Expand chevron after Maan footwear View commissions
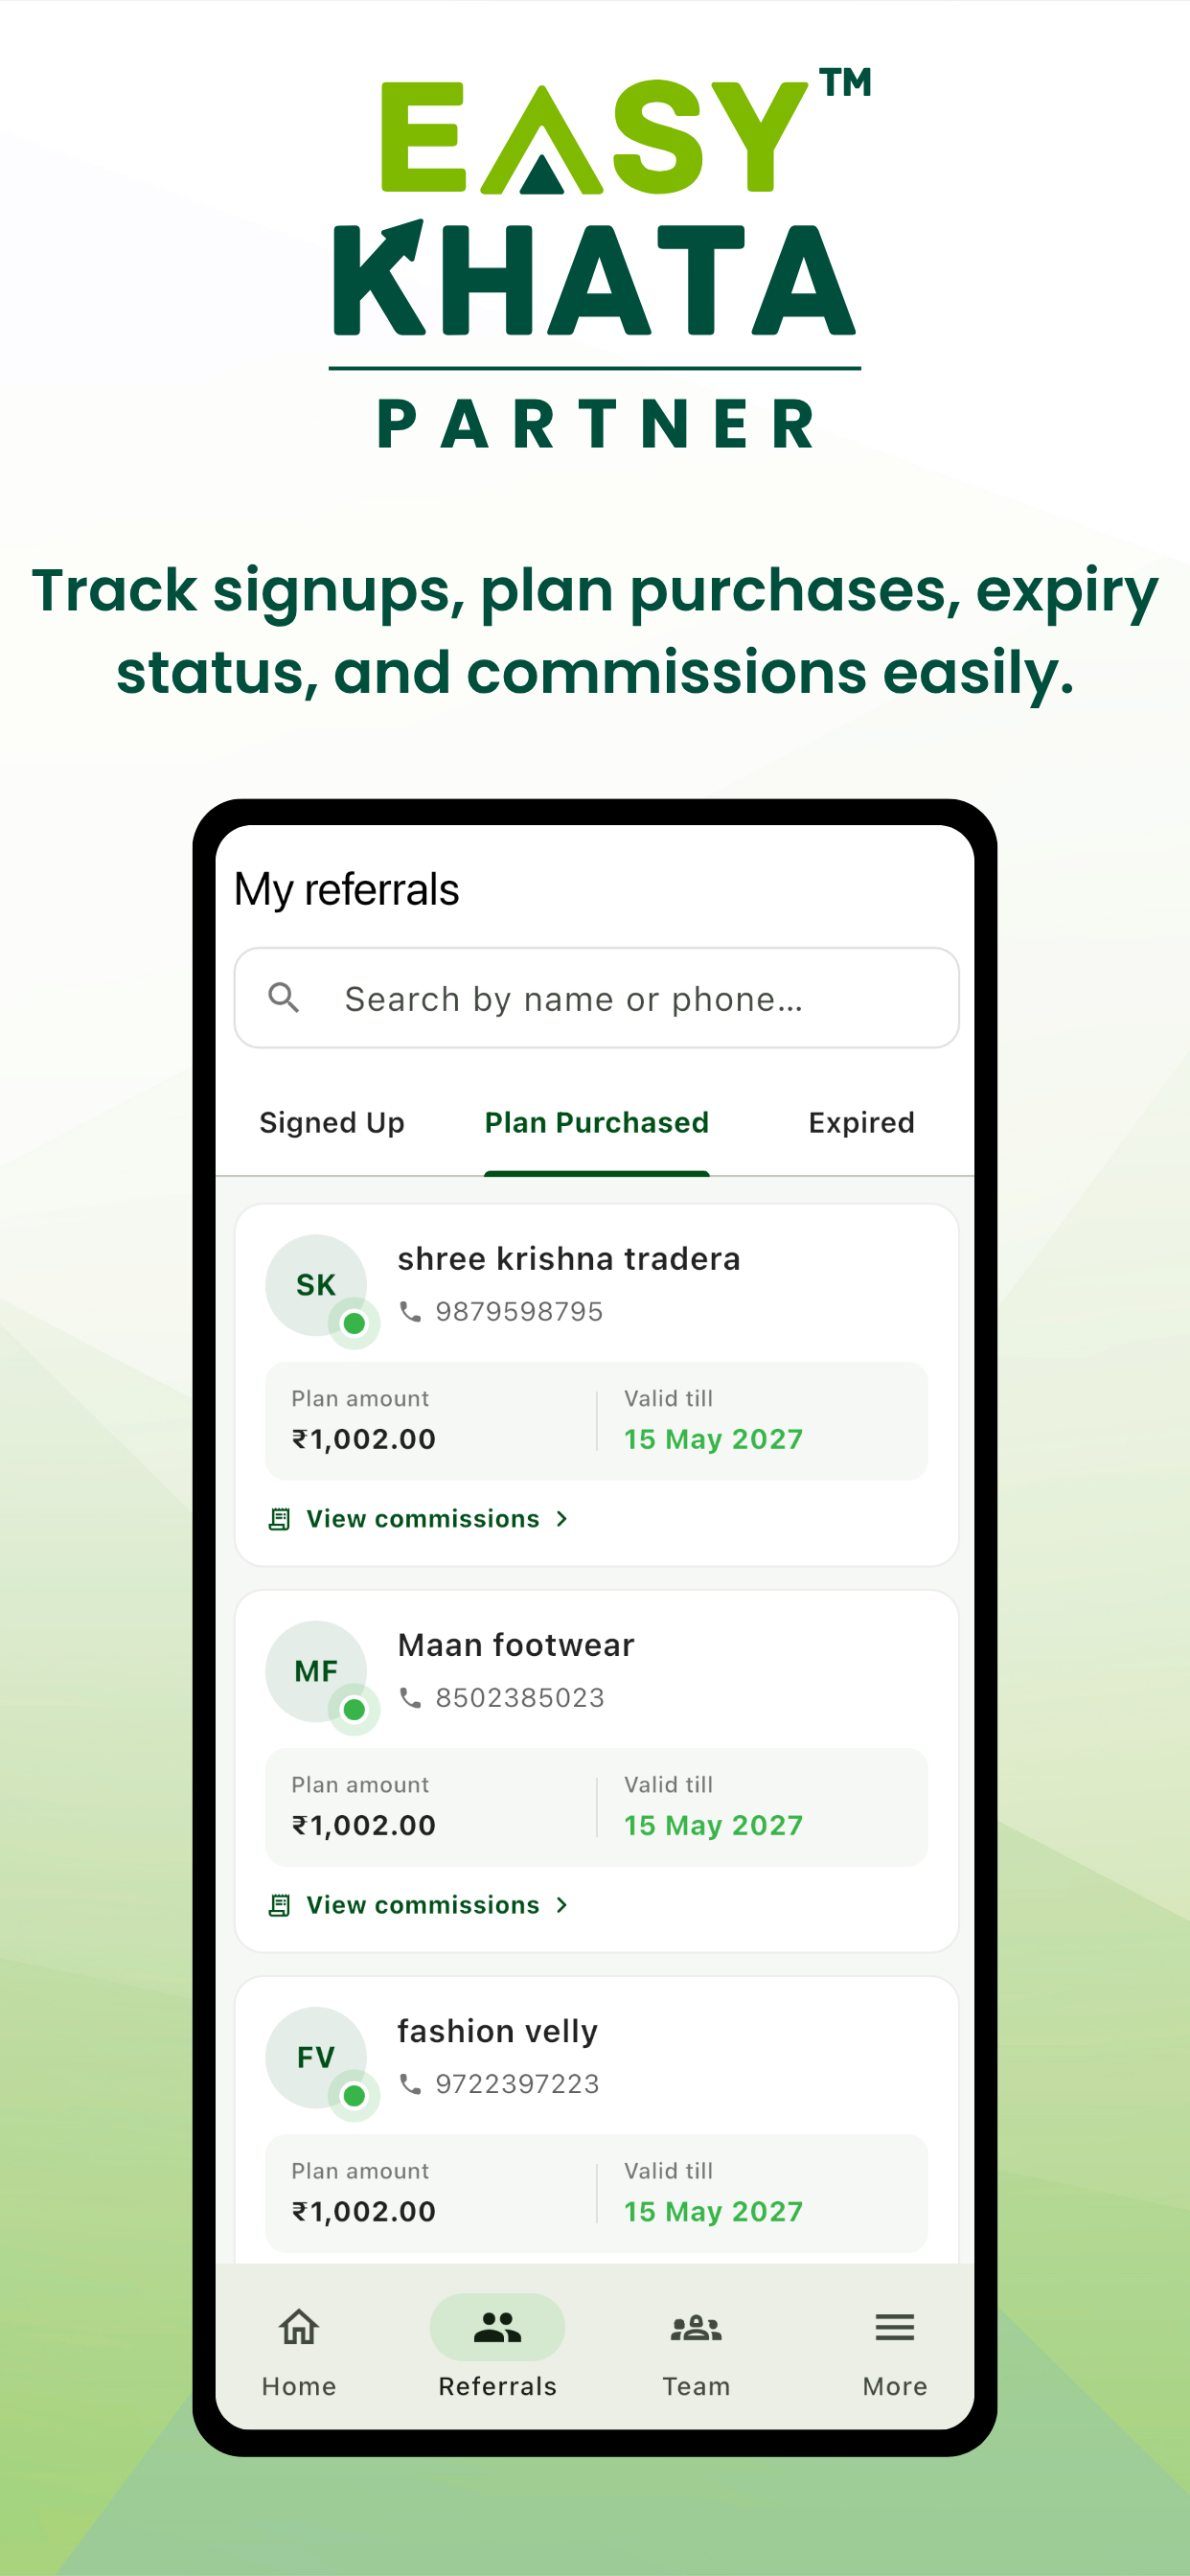 (x=562, y=1905)
